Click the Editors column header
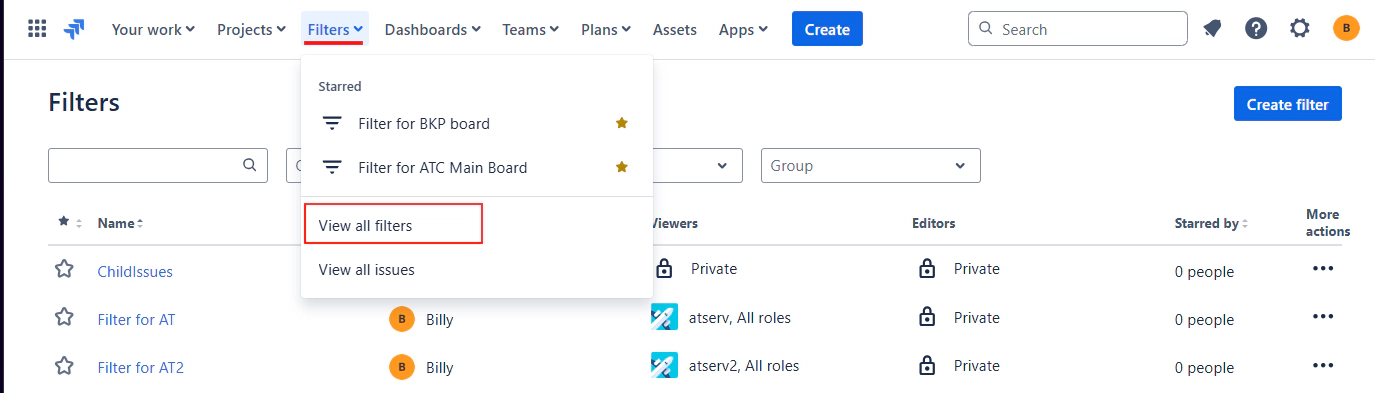This screenshot has height=393, width=1375. coord(933,223)
